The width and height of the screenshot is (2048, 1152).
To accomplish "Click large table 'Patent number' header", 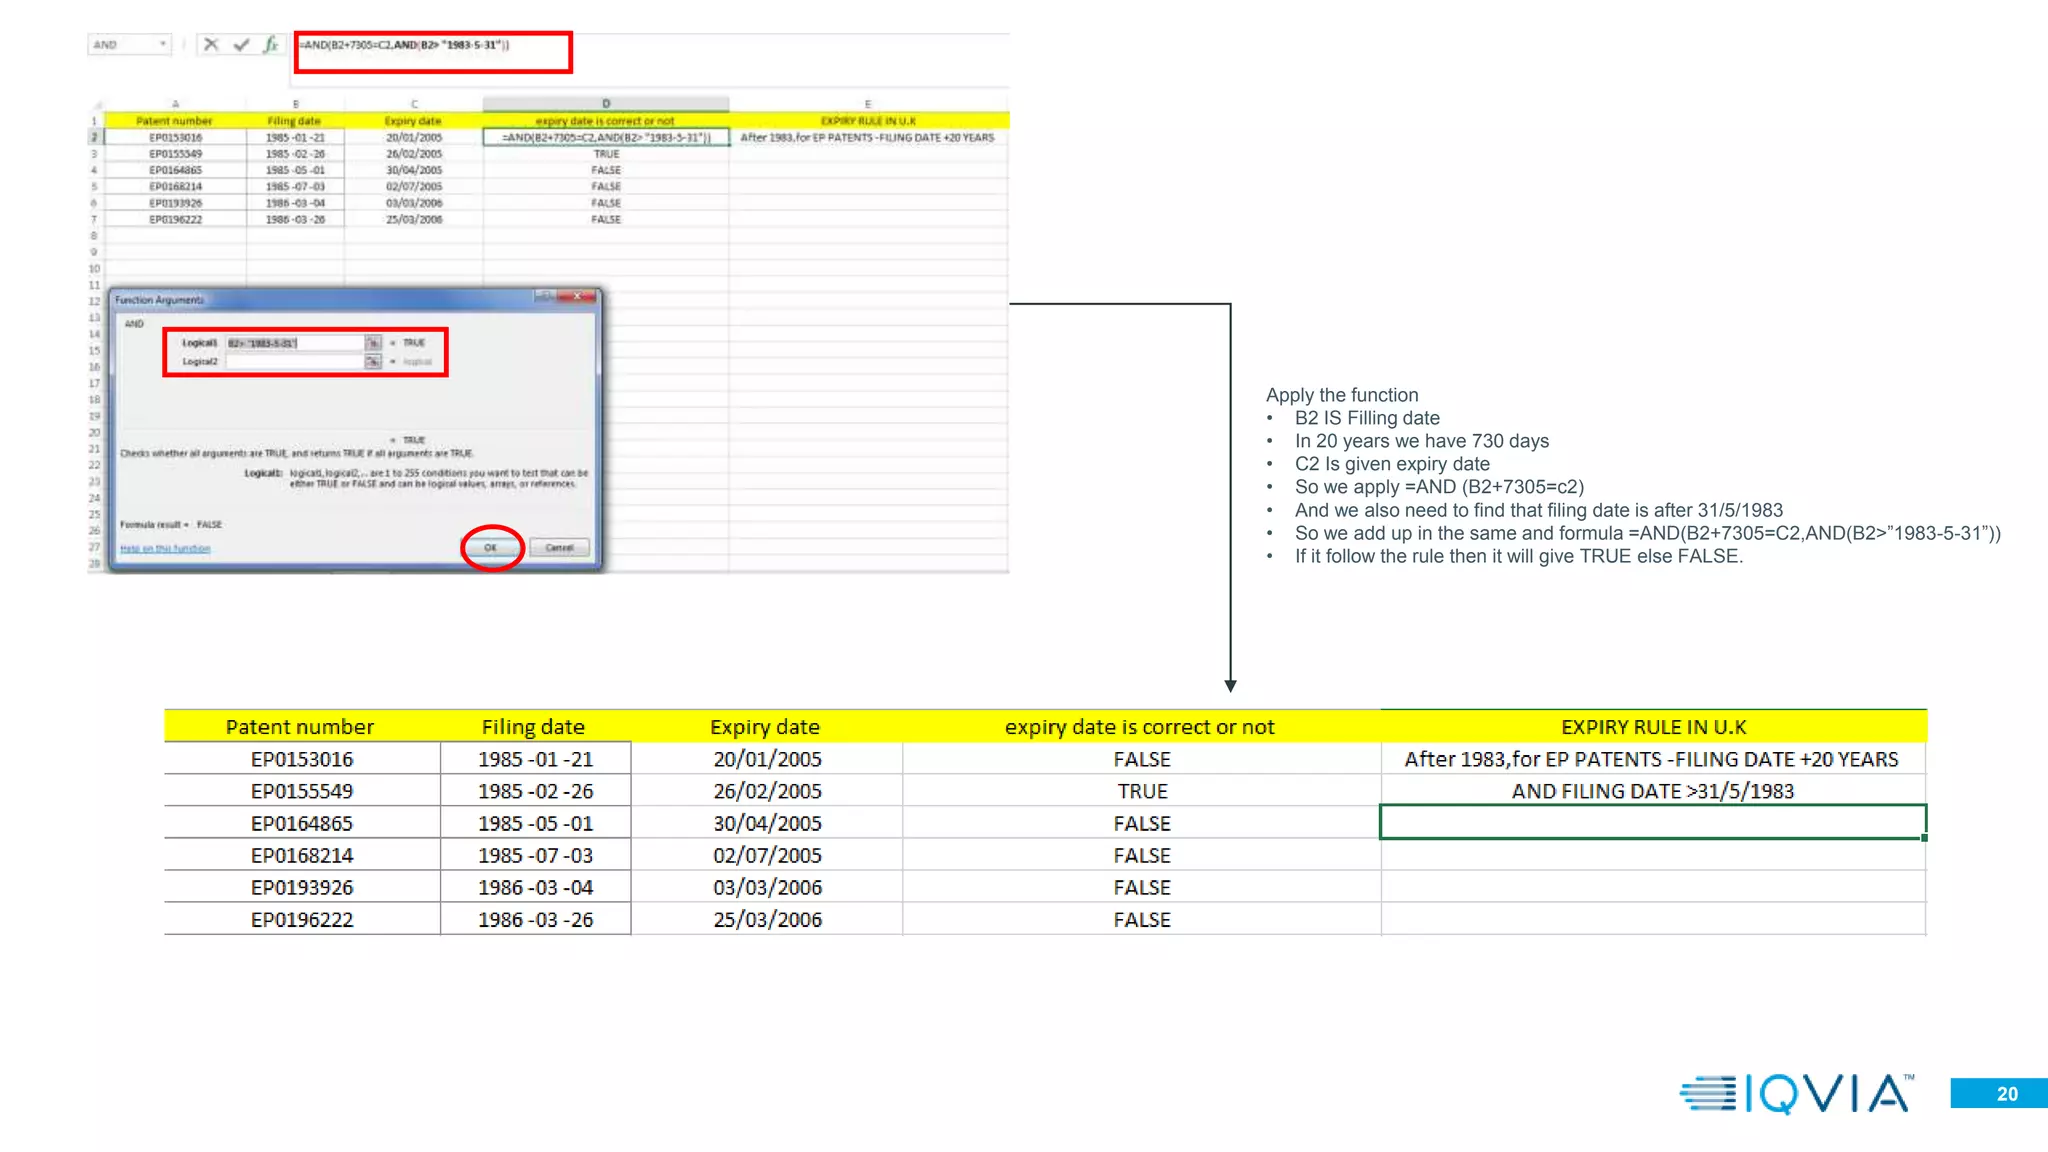I will click(300, 727).
